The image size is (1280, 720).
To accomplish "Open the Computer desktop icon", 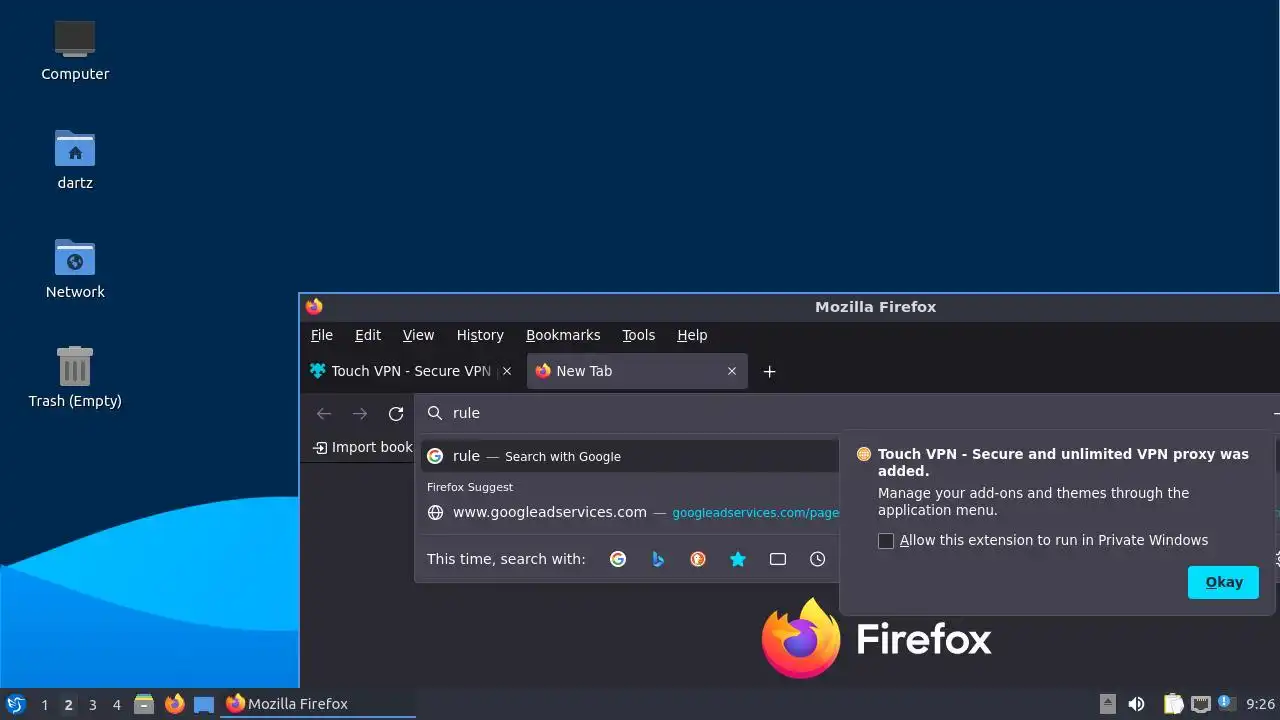I will pos(75,49).
